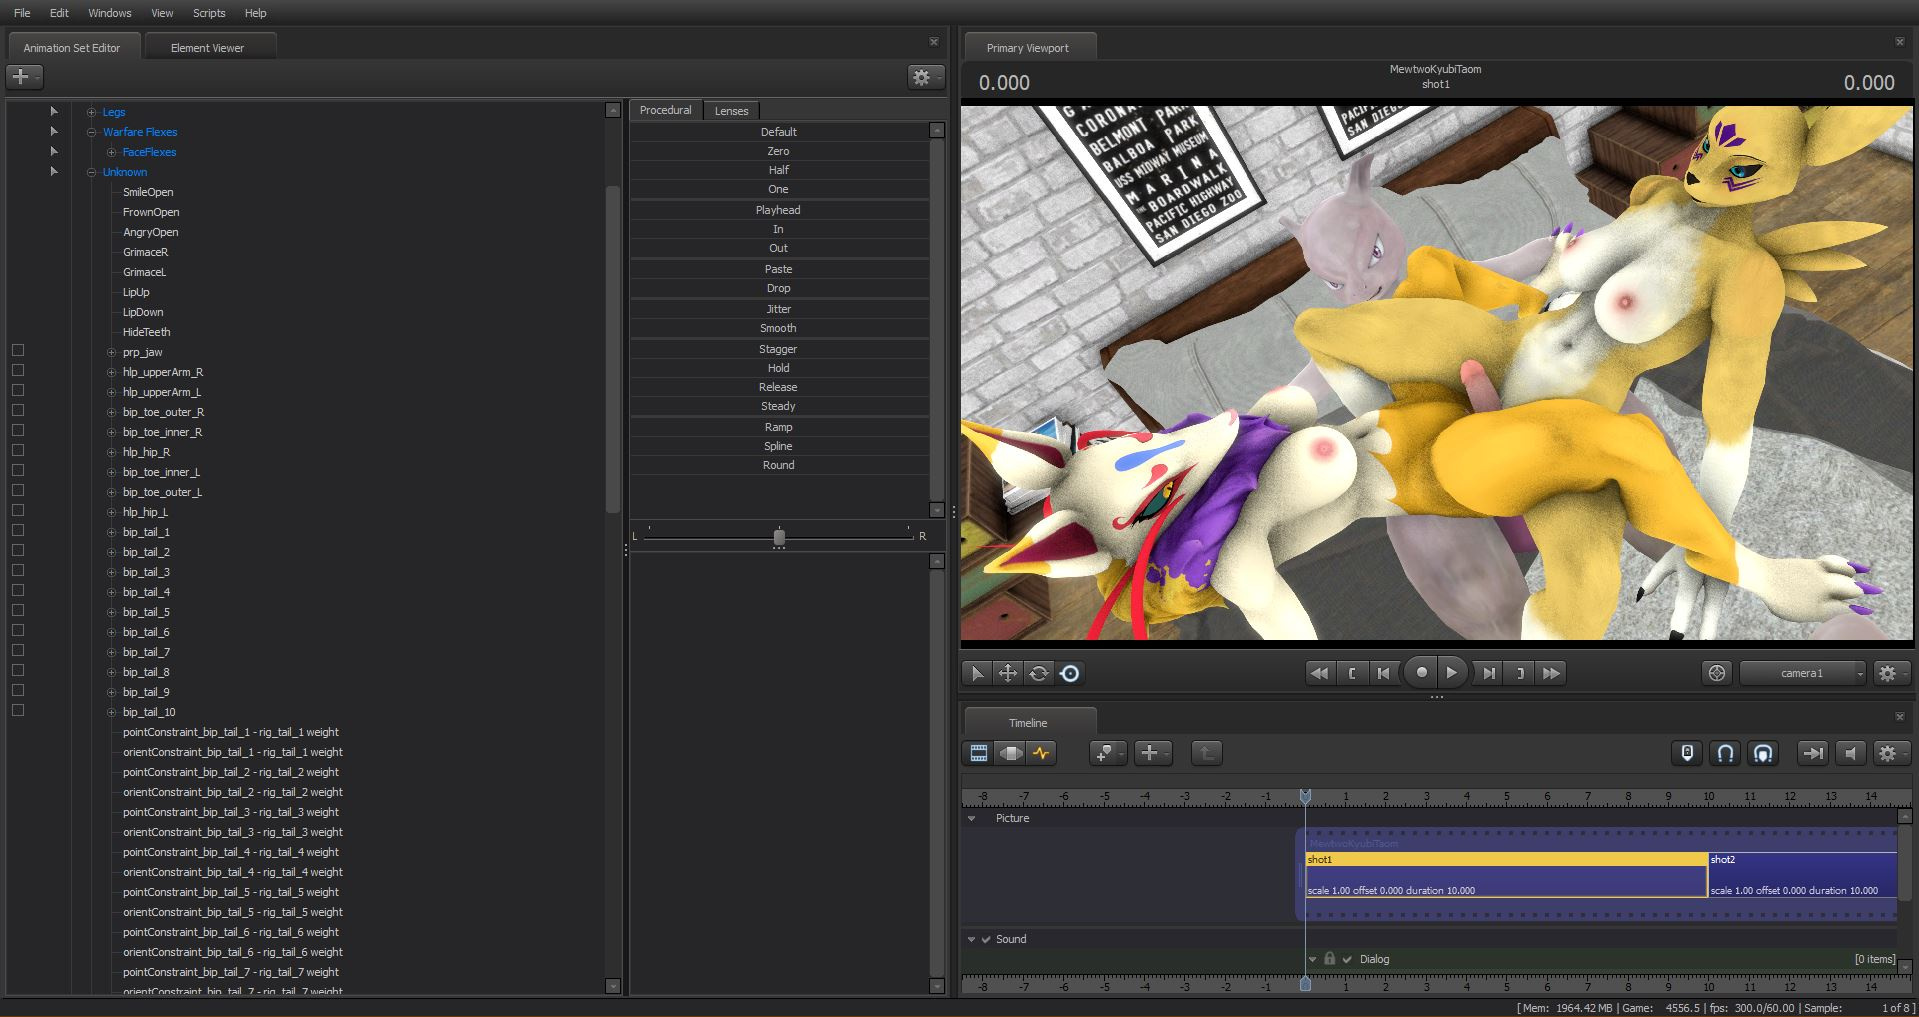Fast forward with the double-right-arrow button
1919x1017 pixels.
point(1551,673)
